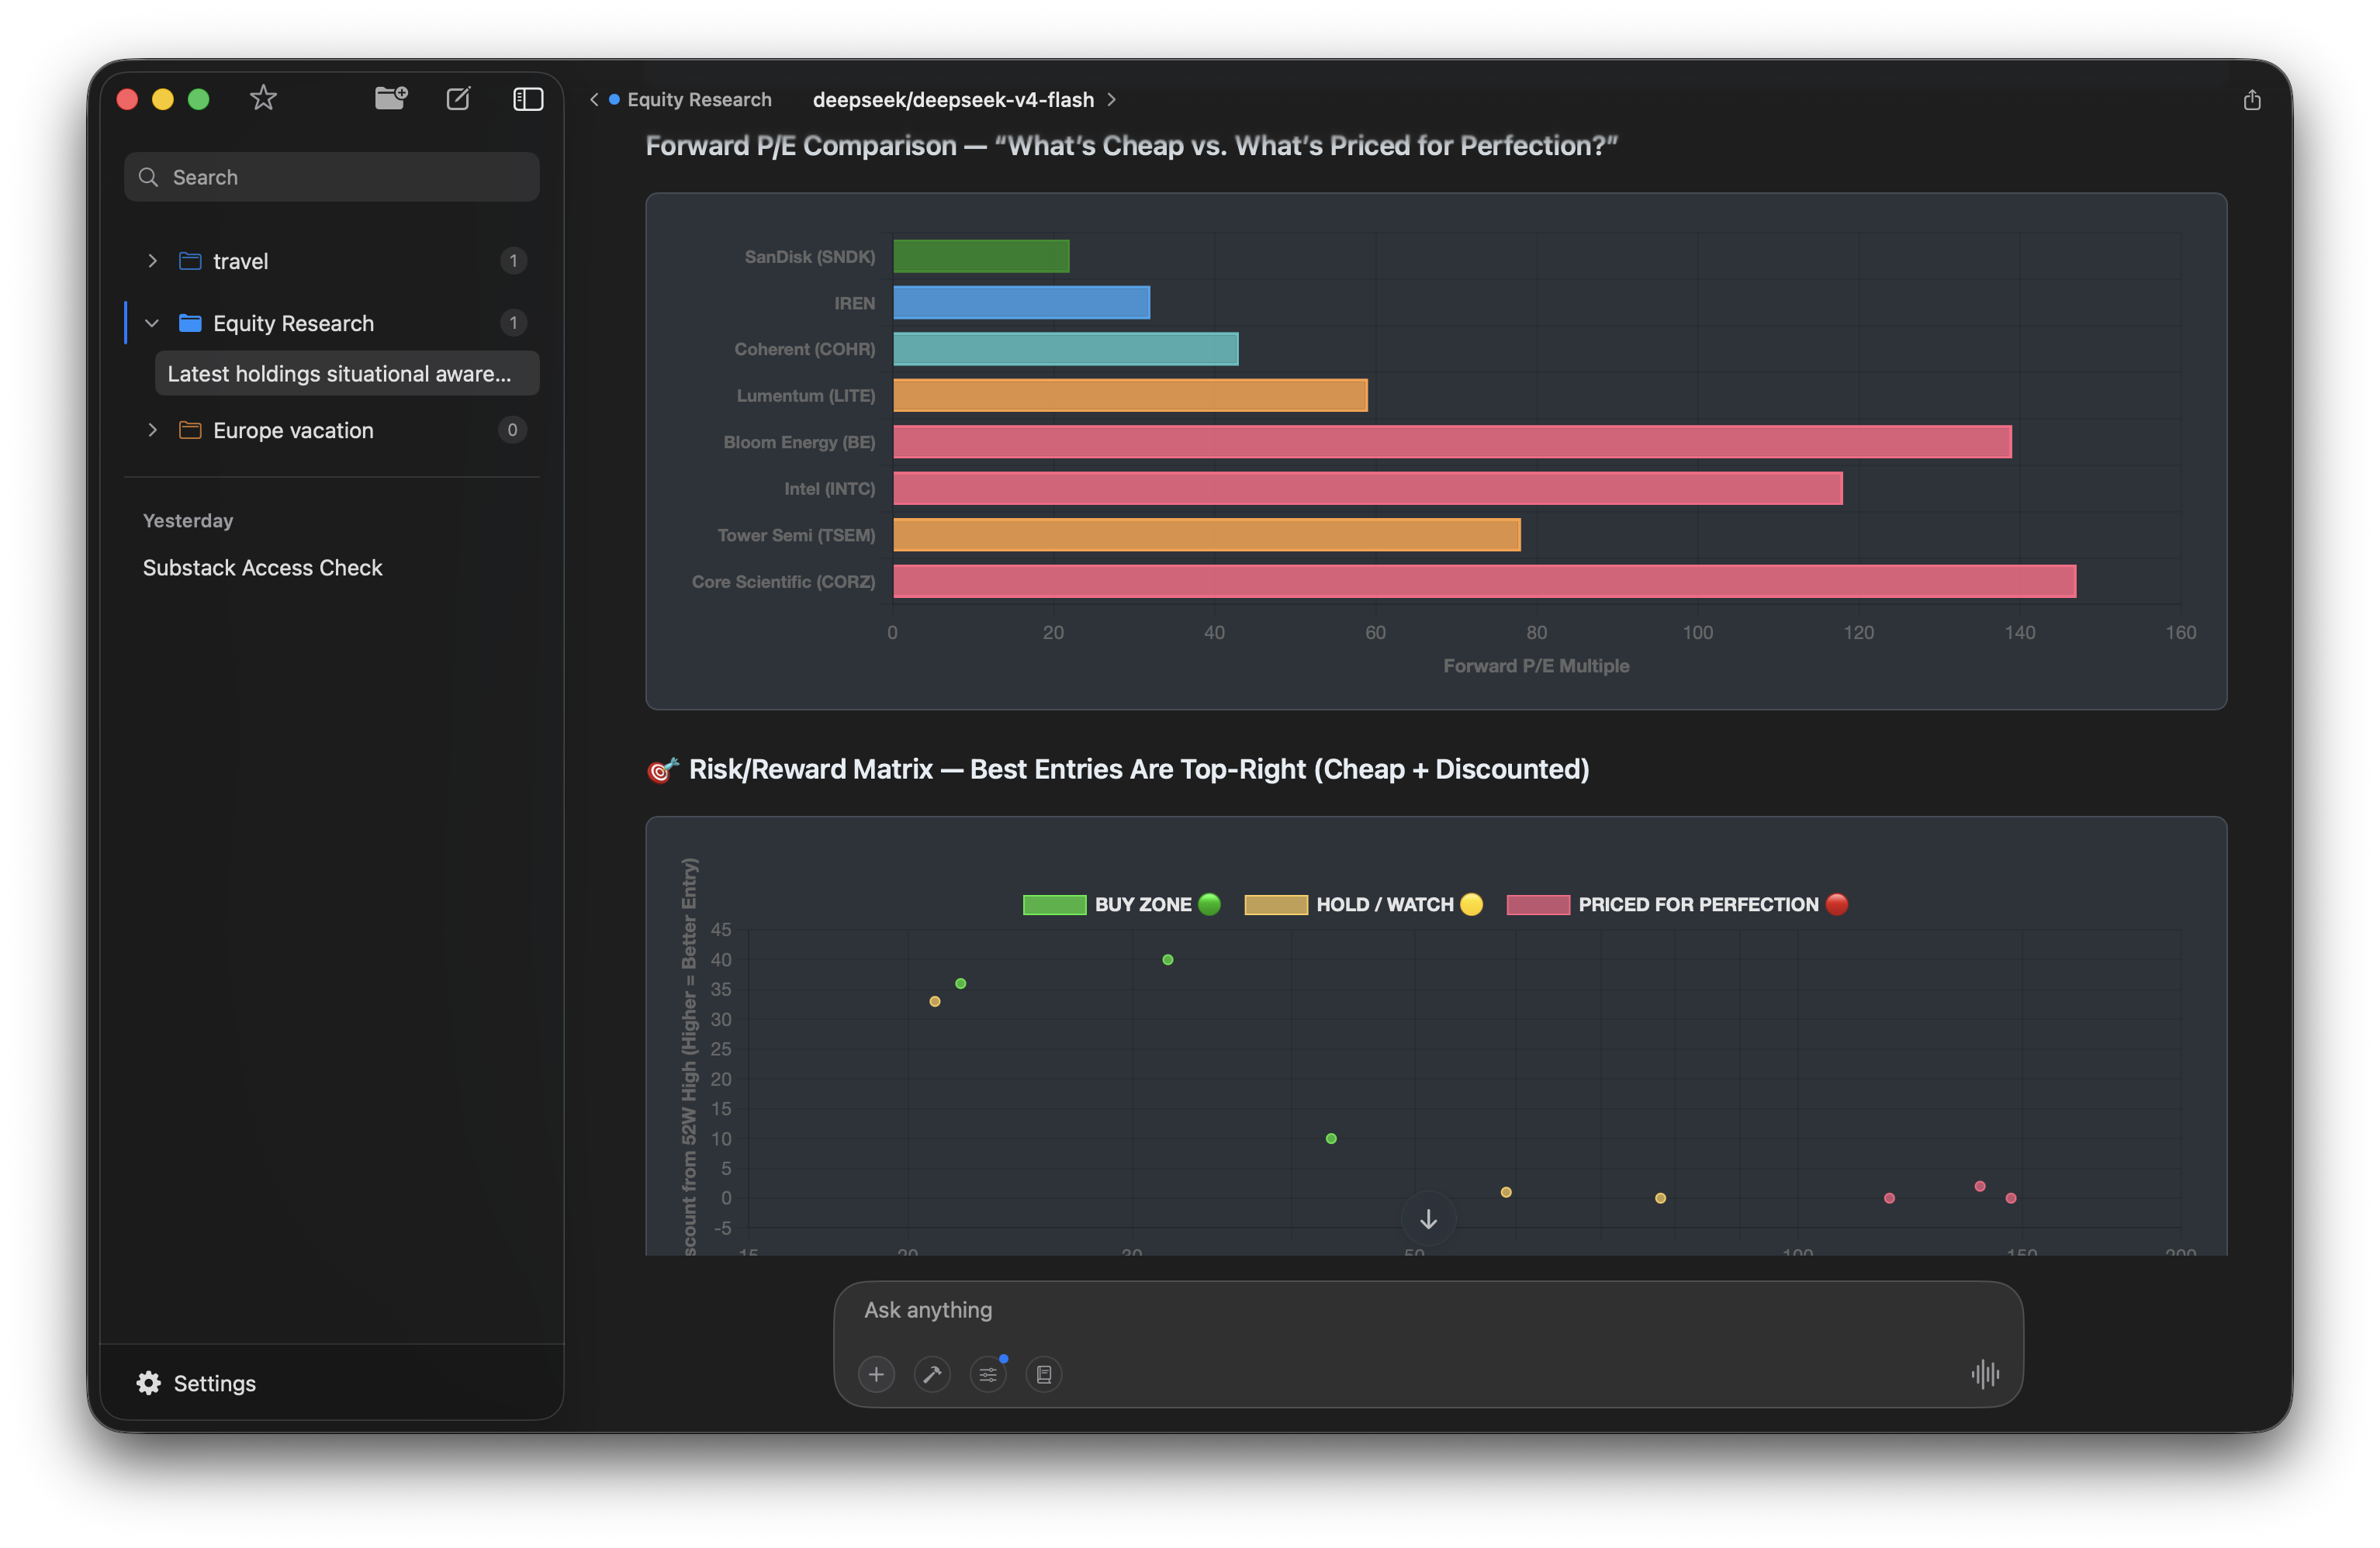Click the Forward P/E Comparison heading
Screen dimensions: 2380x1548
click(1131, 146)
